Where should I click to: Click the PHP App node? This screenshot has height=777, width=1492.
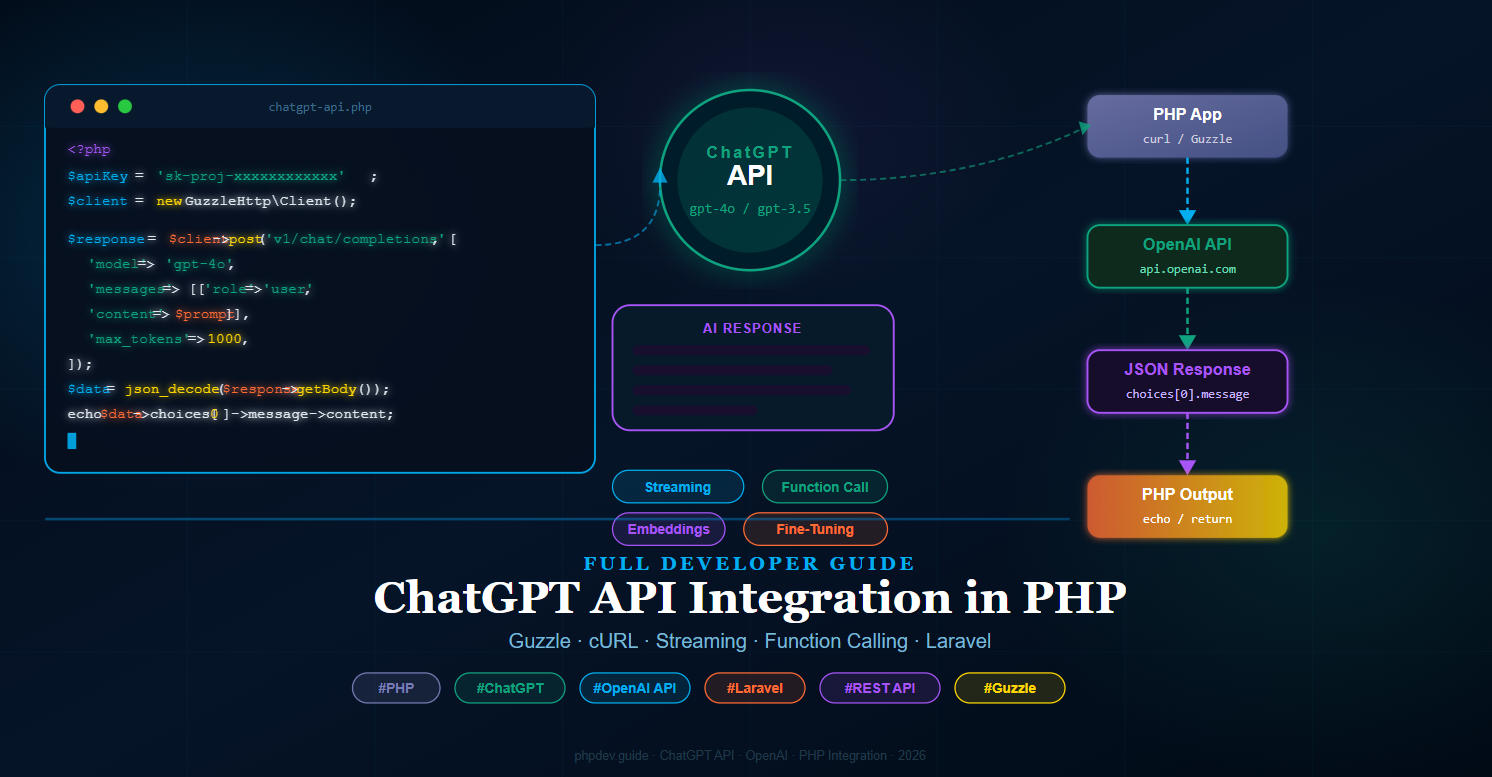coord(1186,126)
